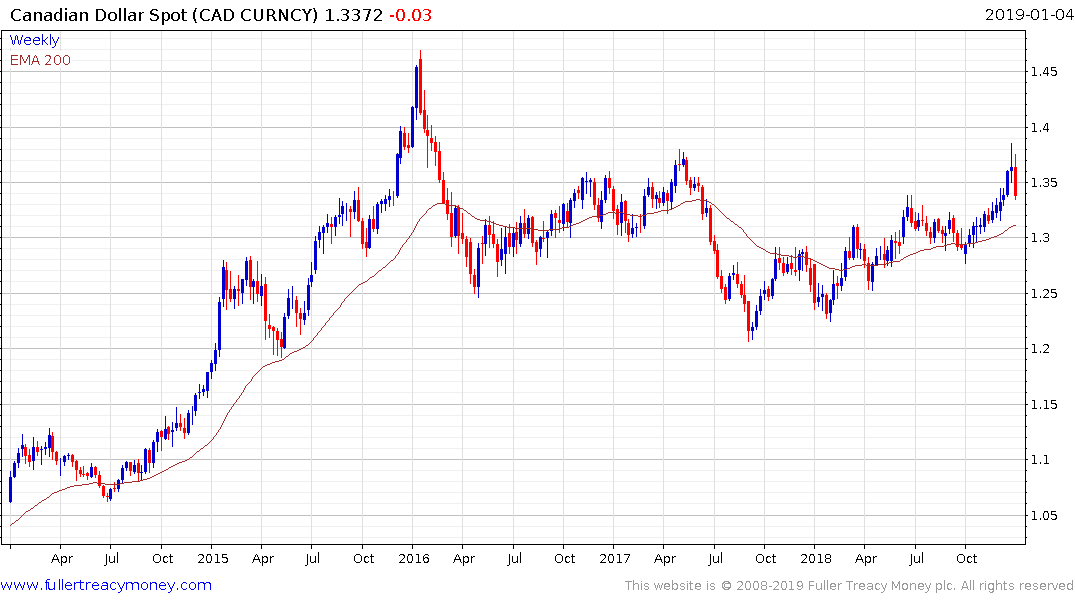Click the 2018 label on the time axis
Screen dimensions: 1075x600
coord(815,559)
